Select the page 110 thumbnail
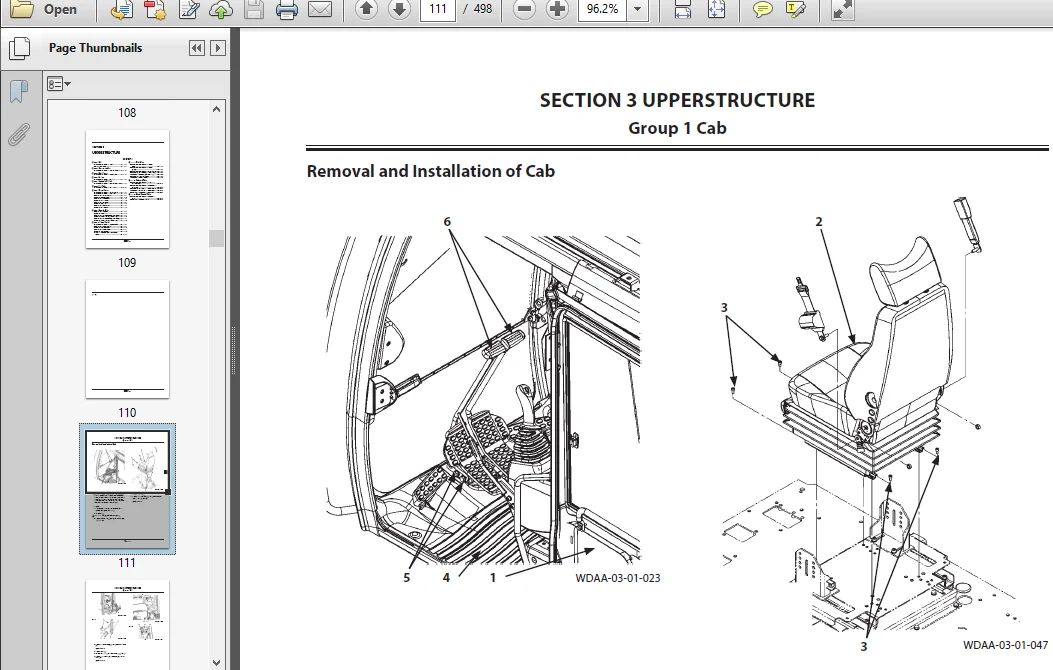Image resolution: width=1053 pixels, height=670 pixels. 127,339
